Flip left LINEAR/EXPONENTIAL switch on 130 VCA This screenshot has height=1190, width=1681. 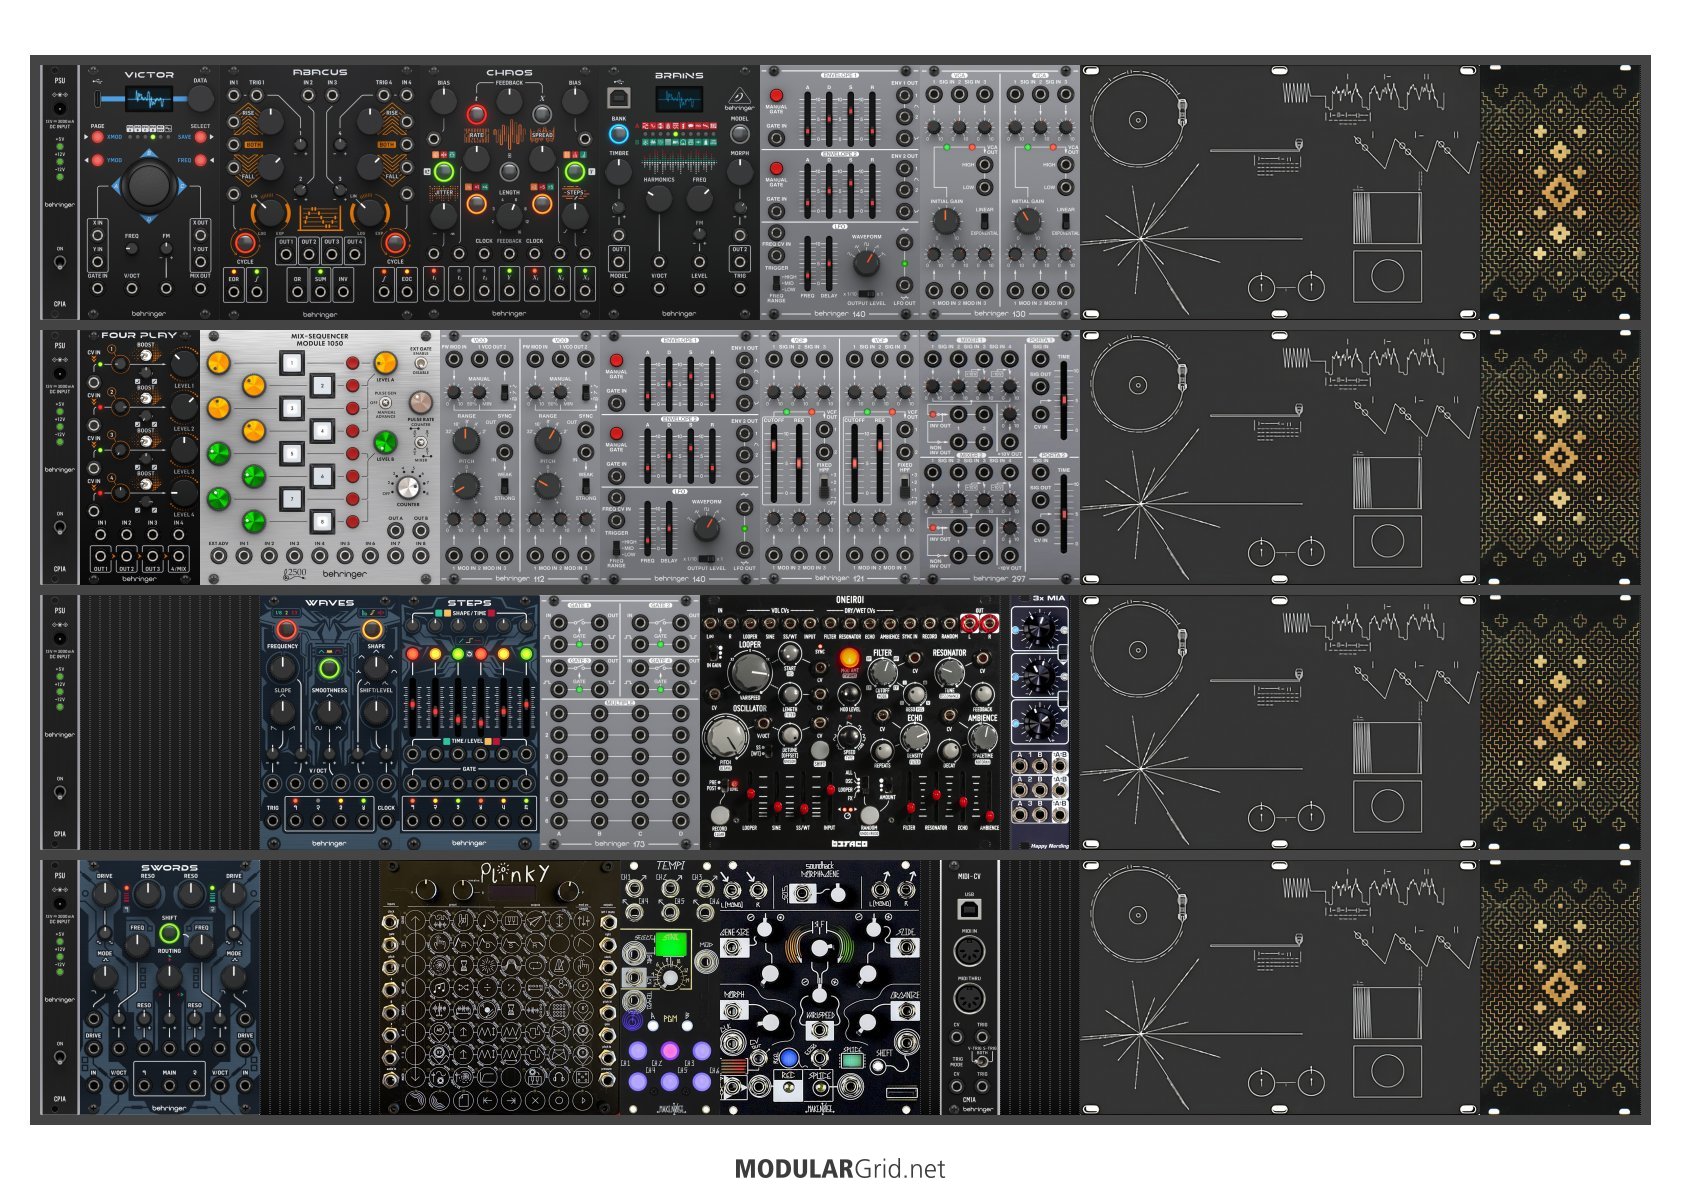[x=984, y=221]
